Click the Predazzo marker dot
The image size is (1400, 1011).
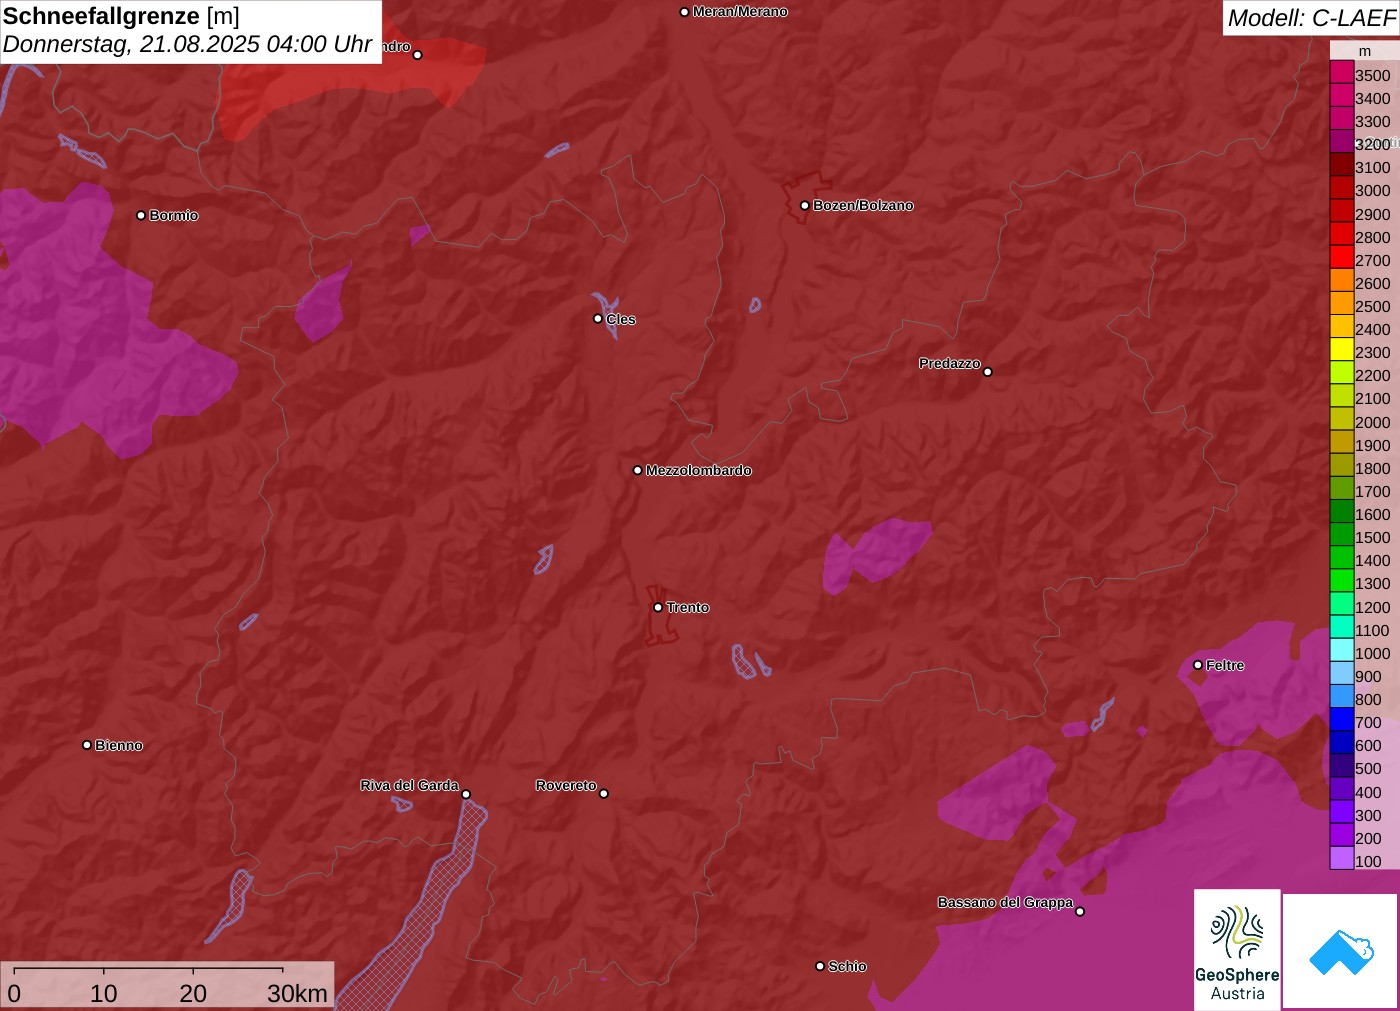[988, 371]
